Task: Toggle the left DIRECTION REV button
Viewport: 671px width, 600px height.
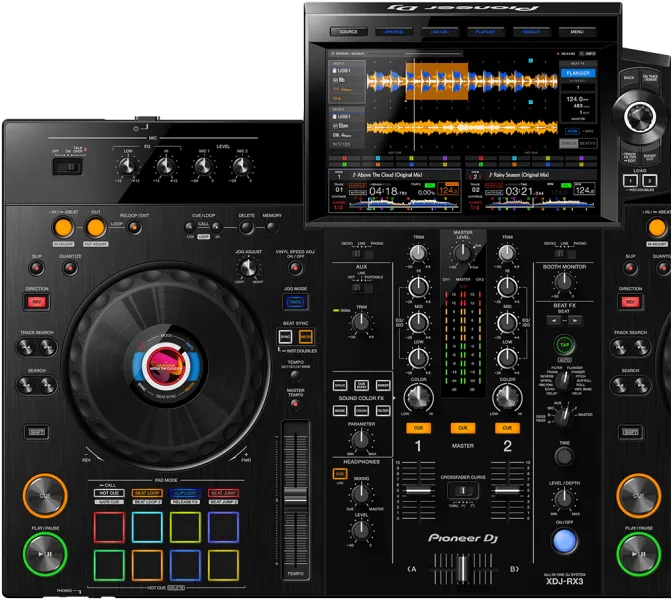Action: [37, 302]
